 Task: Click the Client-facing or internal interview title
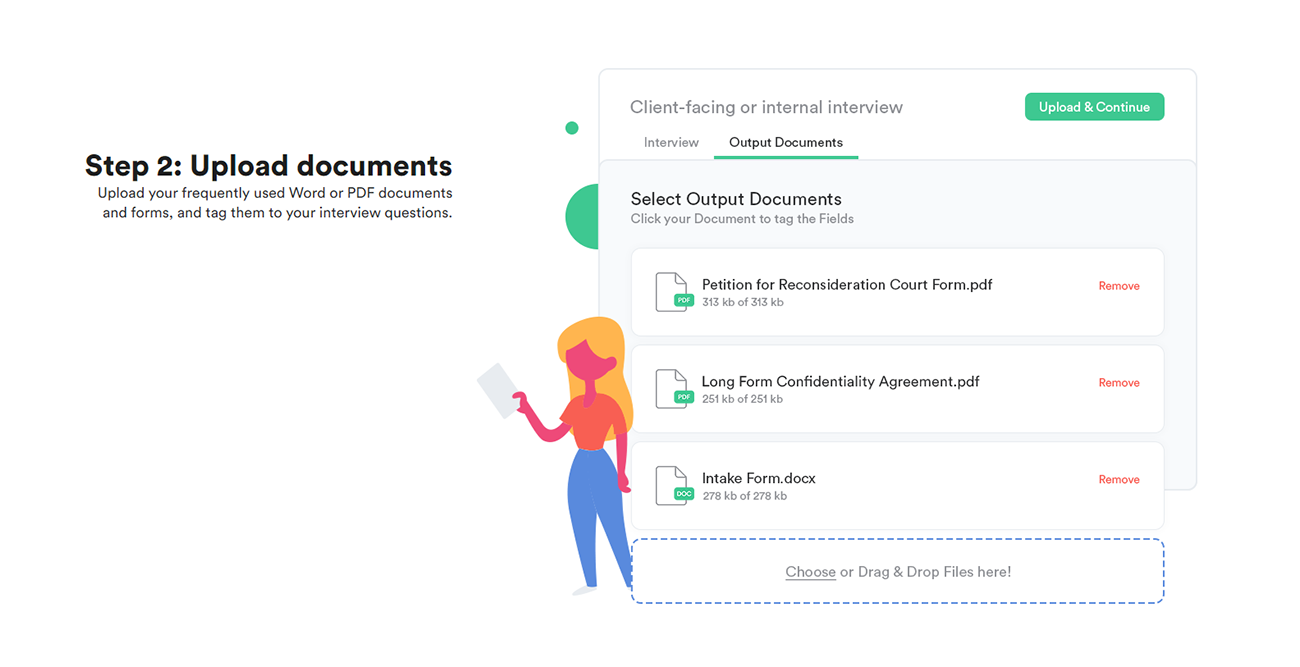click(x=766, y=107)
